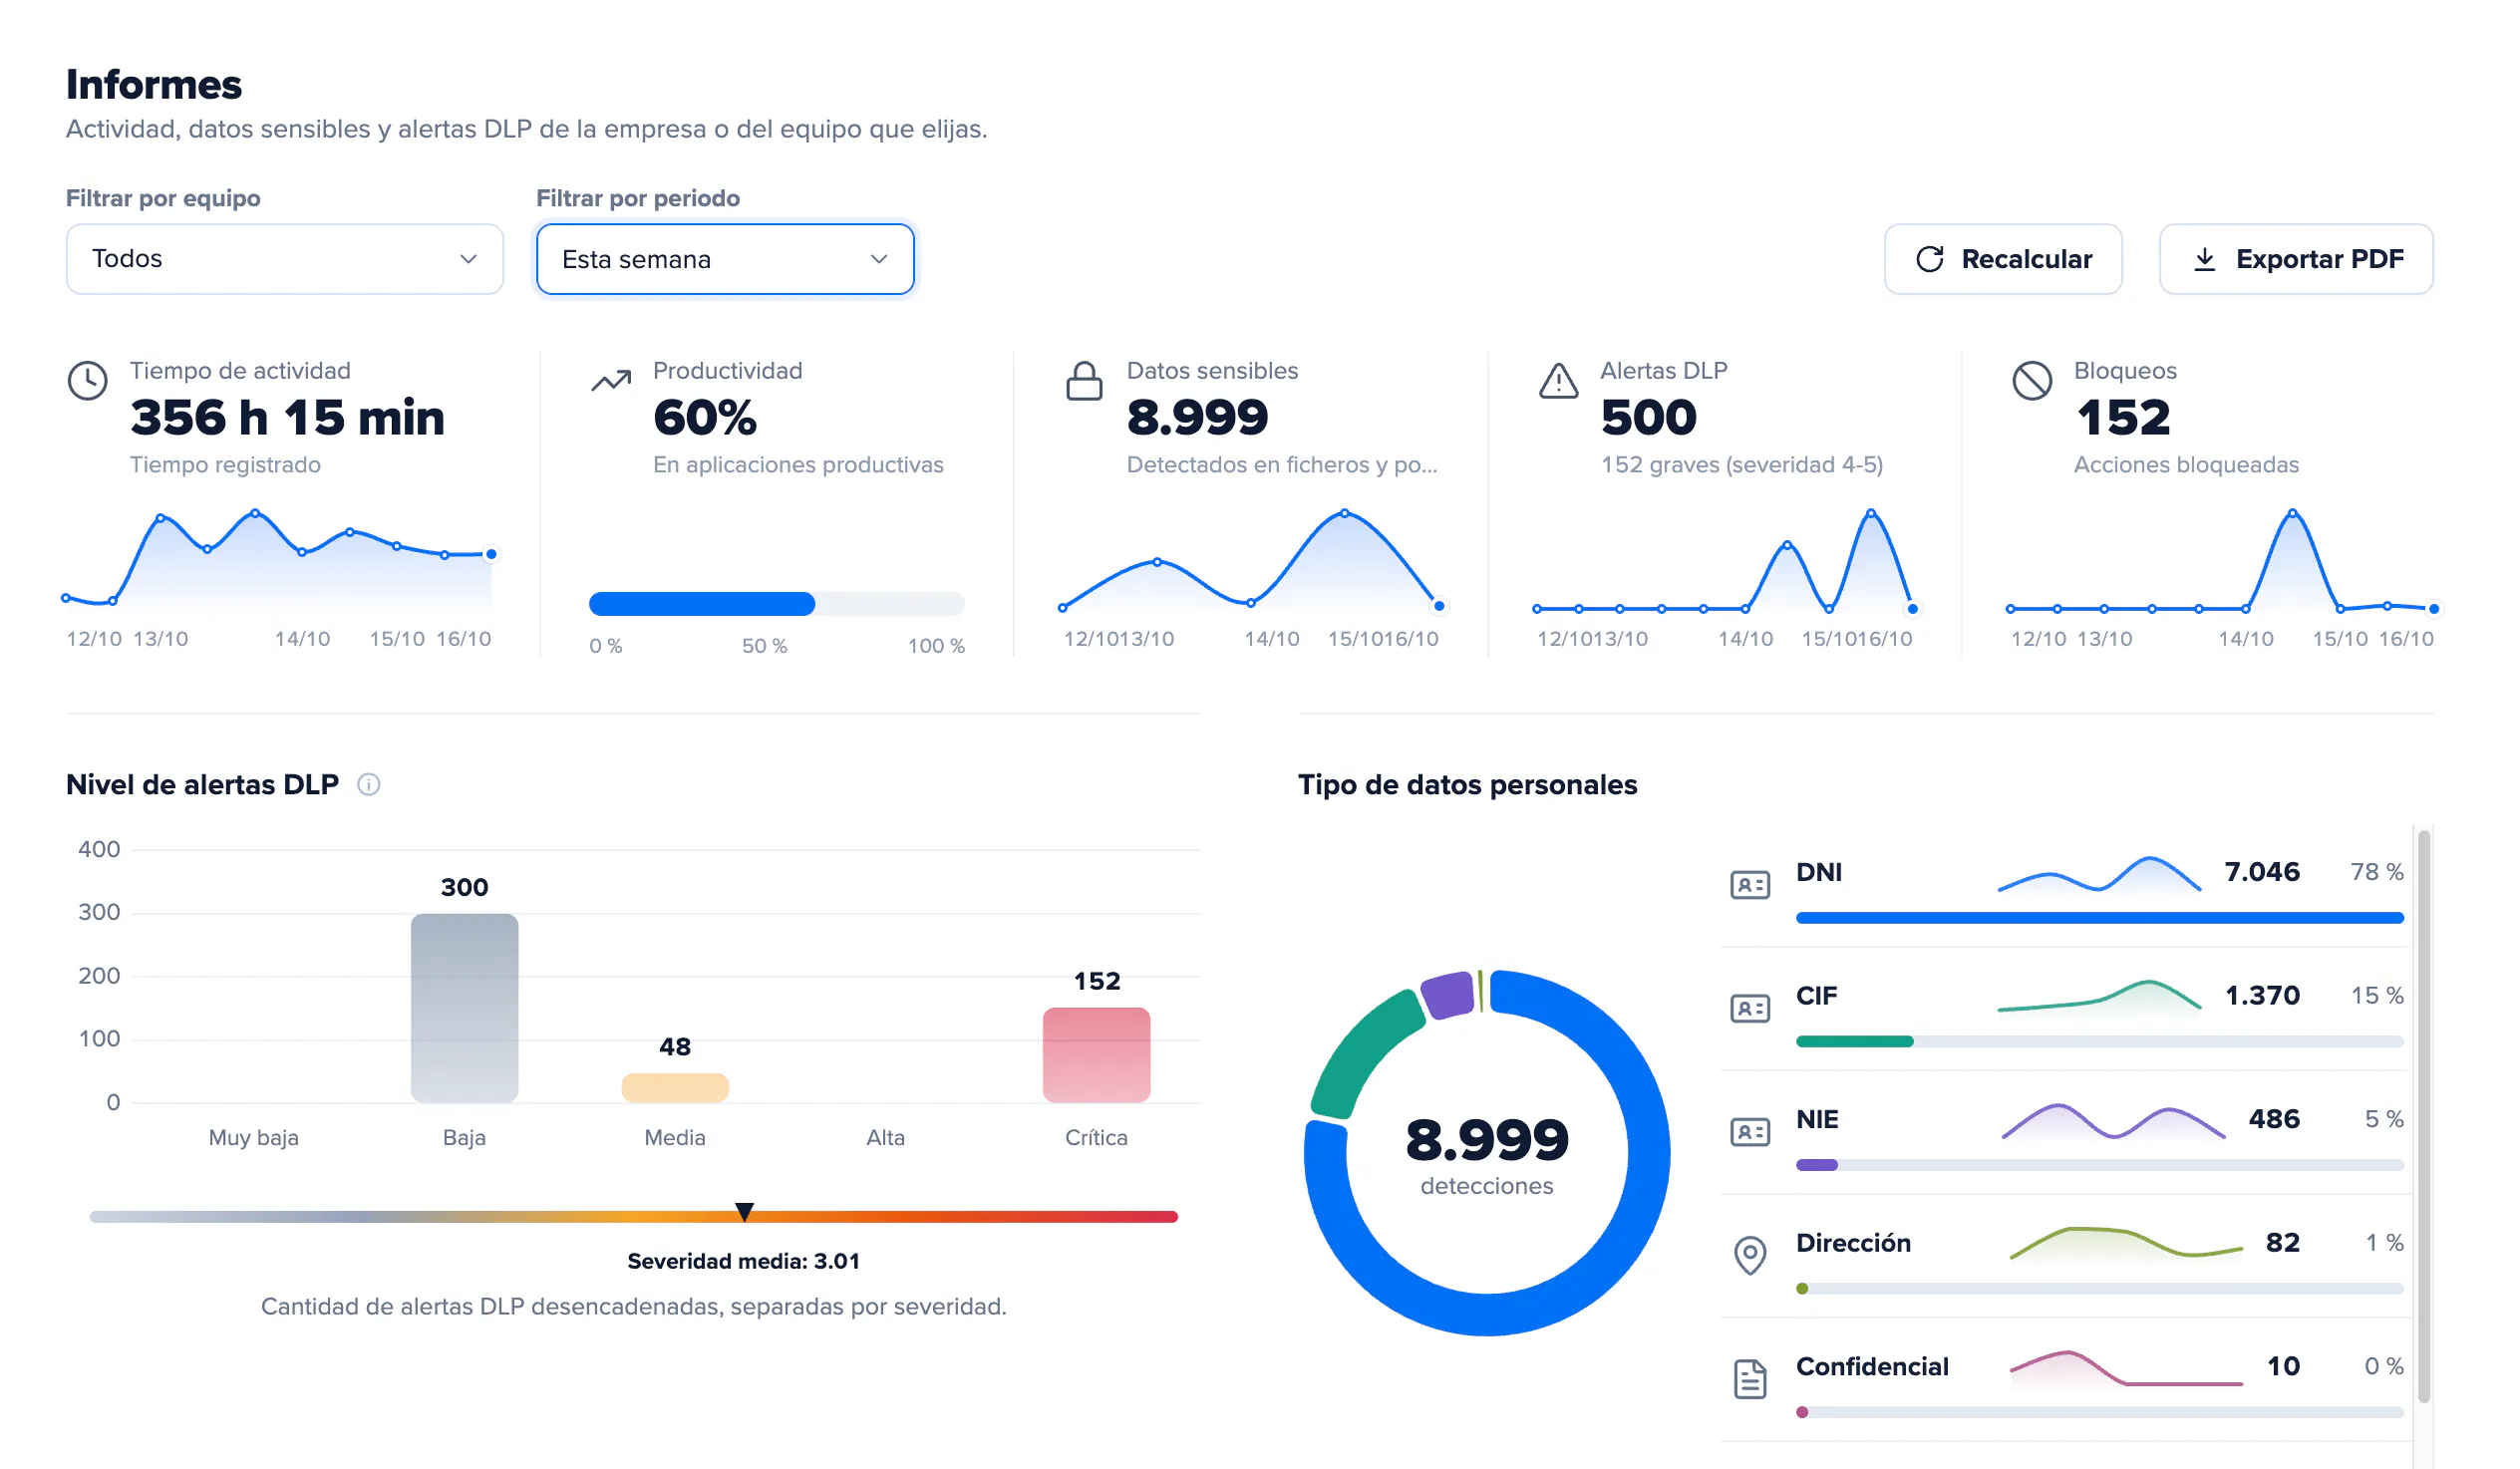This screenshot has width=2520, height=1469.
Task: Click the '1.370' value in the CIF row
Action: [2262, 996]
